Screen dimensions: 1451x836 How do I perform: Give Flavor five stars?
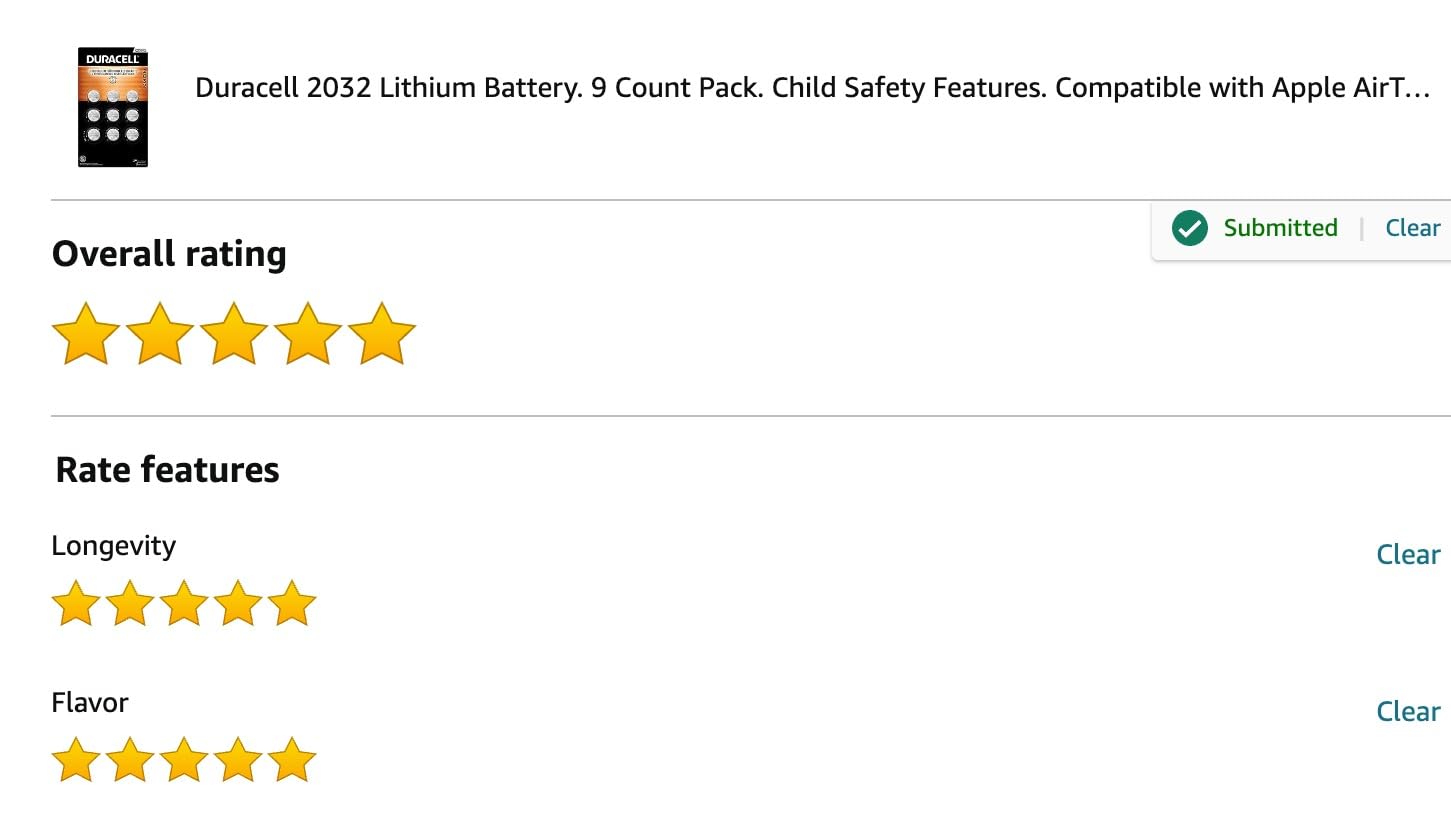coord(292,761)
